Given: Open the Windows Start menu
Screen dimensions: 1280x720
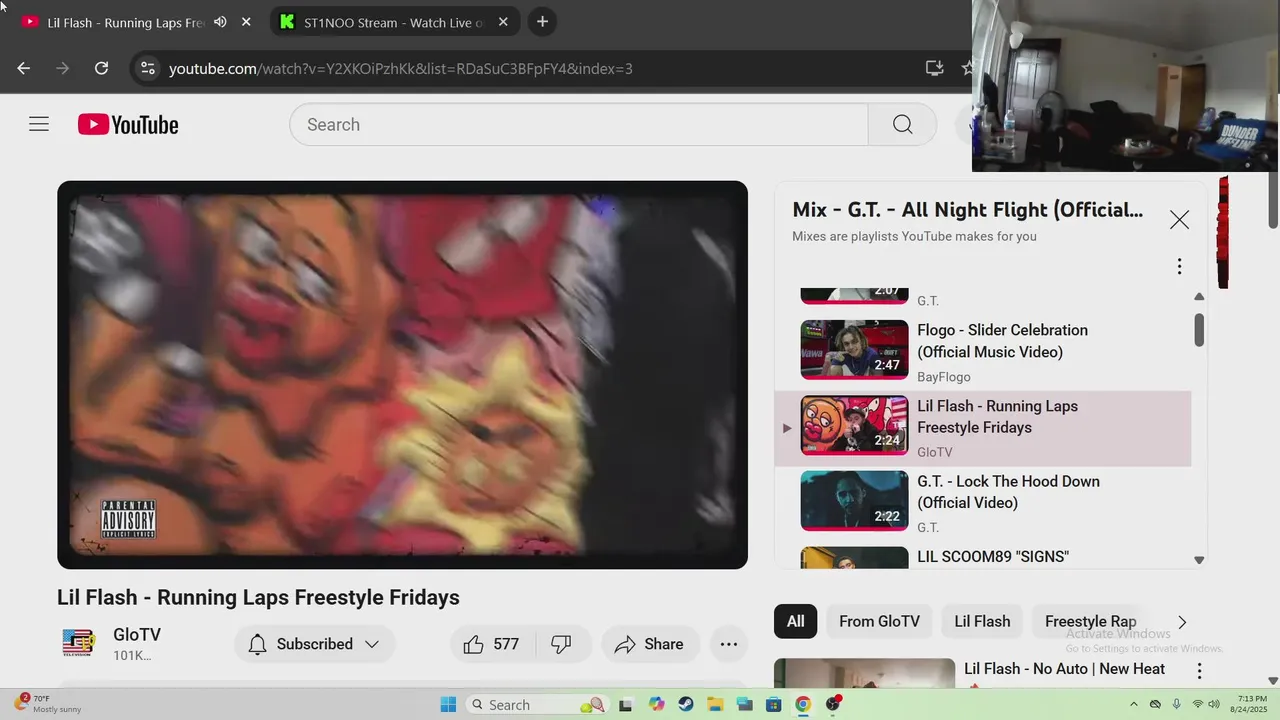Looking at the screenshot, I should point(448,704).
